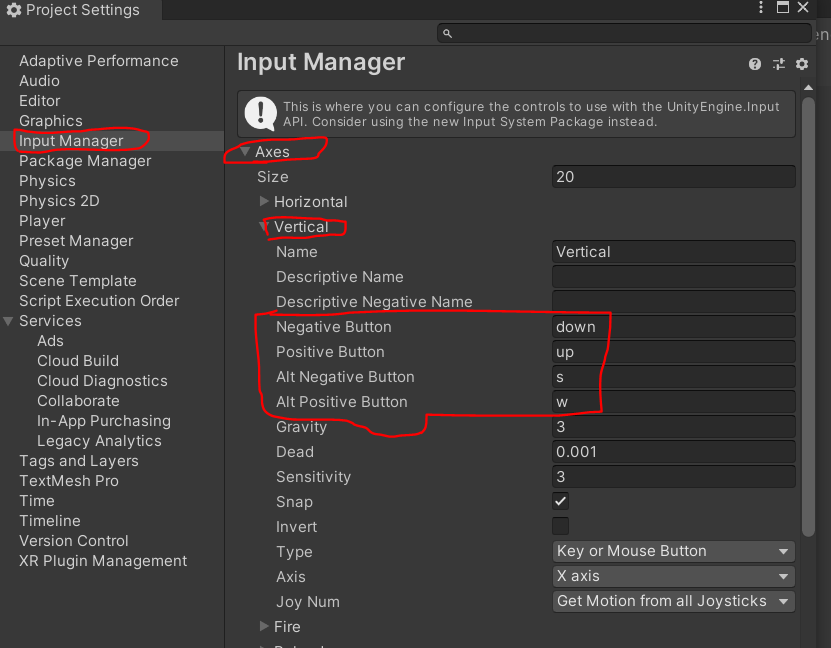Click the Sensitivity value field
831x648 pixels.
(x=674, y=476)
